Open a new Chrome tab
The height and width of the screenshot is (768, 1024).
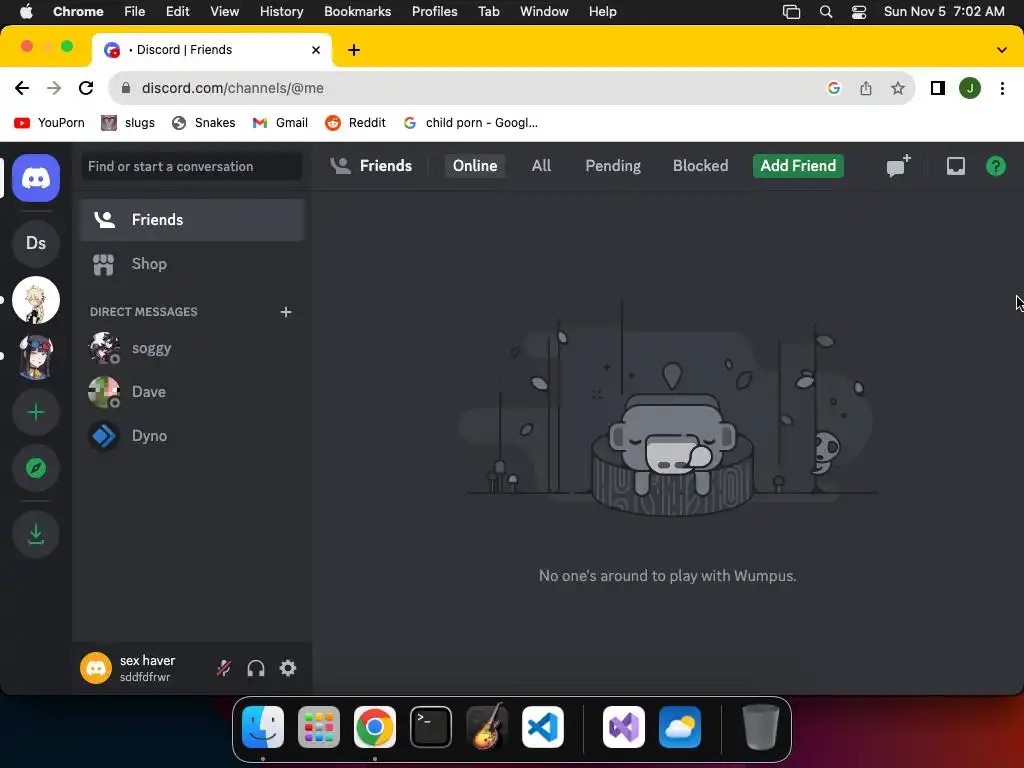(x=353, y=50)
